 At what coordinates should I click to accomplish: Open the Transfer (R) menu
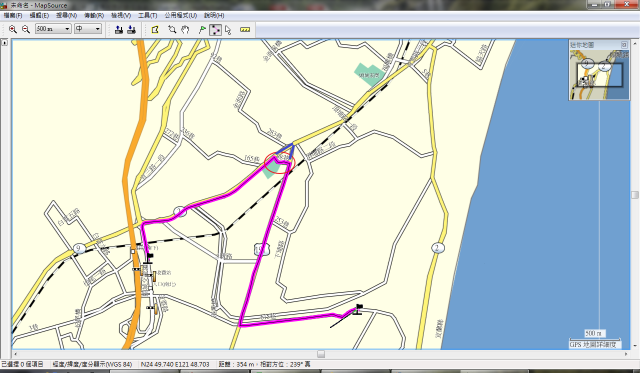94,16
